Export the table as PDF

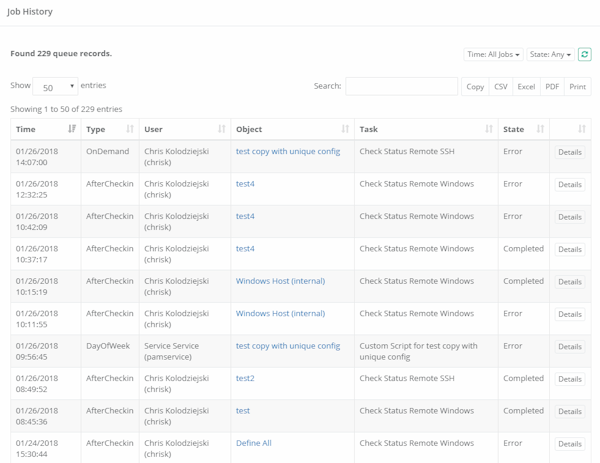tap(552, 87)
